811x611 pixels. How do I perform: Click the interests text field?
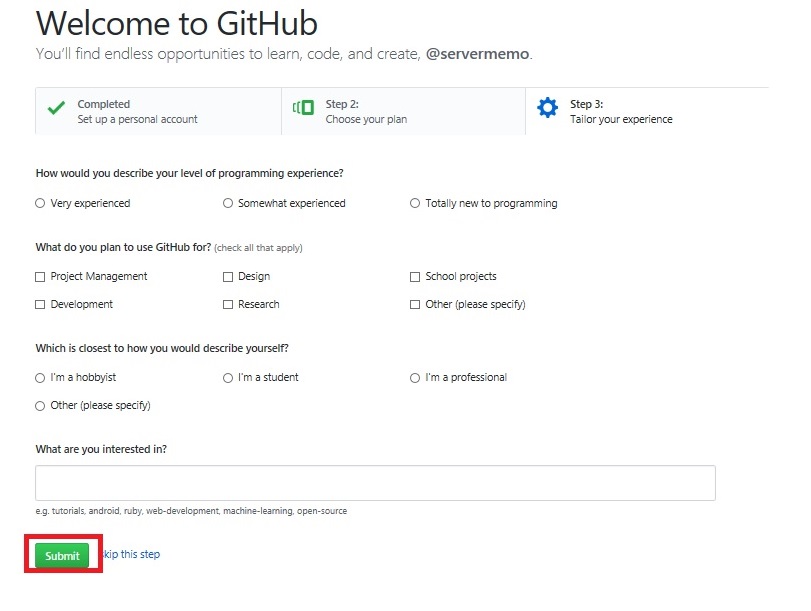(x=376, y=483)
